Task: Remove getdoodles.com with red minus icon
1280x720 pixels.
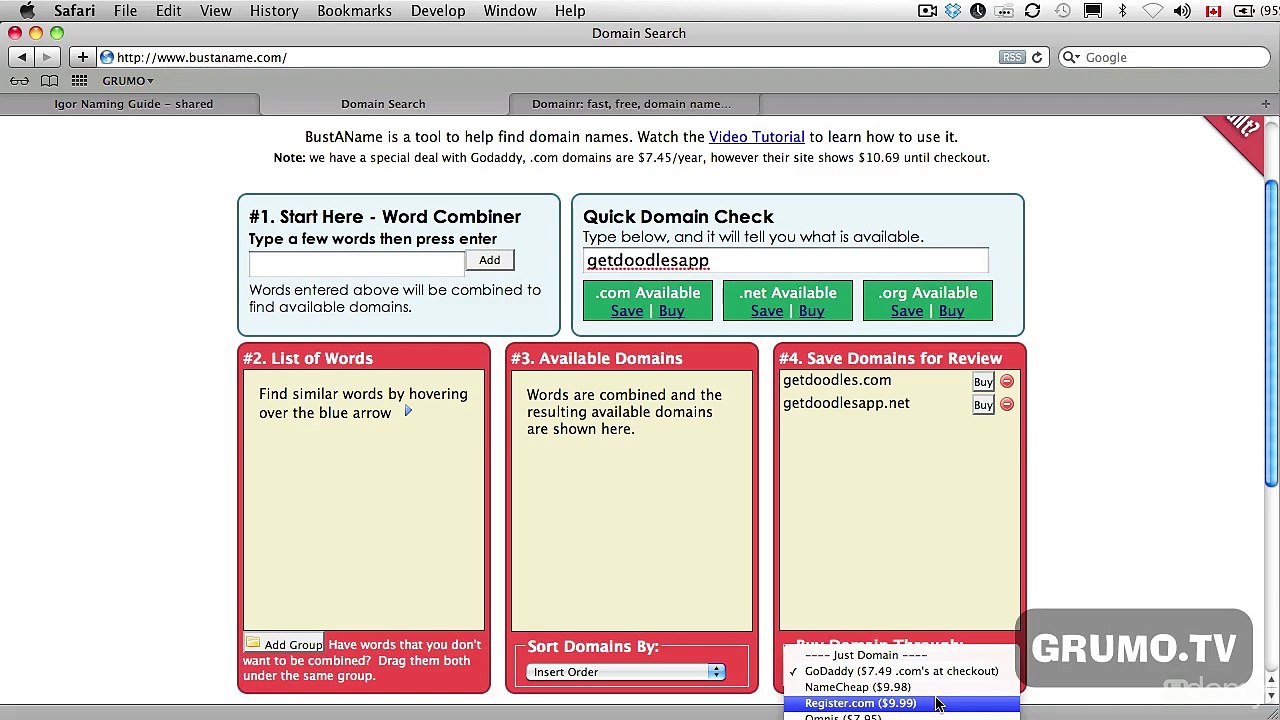Action: (1006, 381)
